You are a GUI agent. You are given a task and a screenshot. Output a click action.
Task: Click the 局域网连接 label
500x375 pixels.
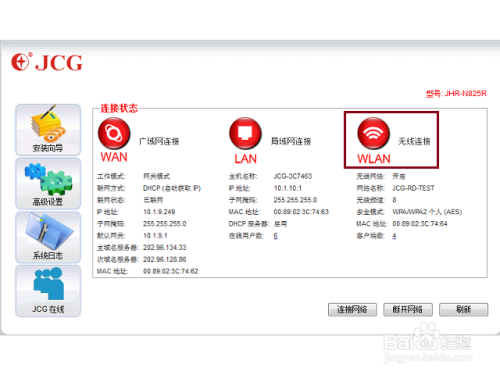(291, 141)
